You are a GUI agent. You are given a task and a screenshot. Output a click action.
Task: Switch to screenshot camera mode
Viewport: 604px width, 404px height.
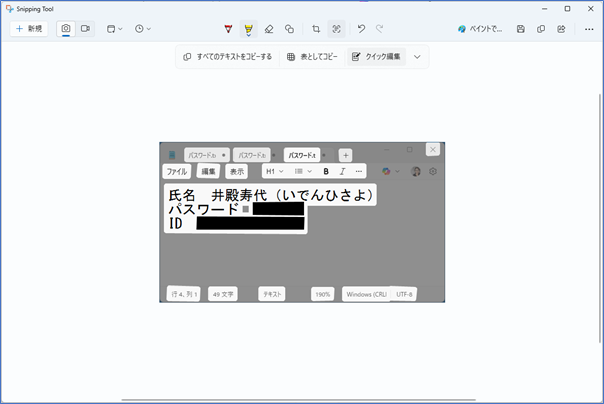[66, 29]
